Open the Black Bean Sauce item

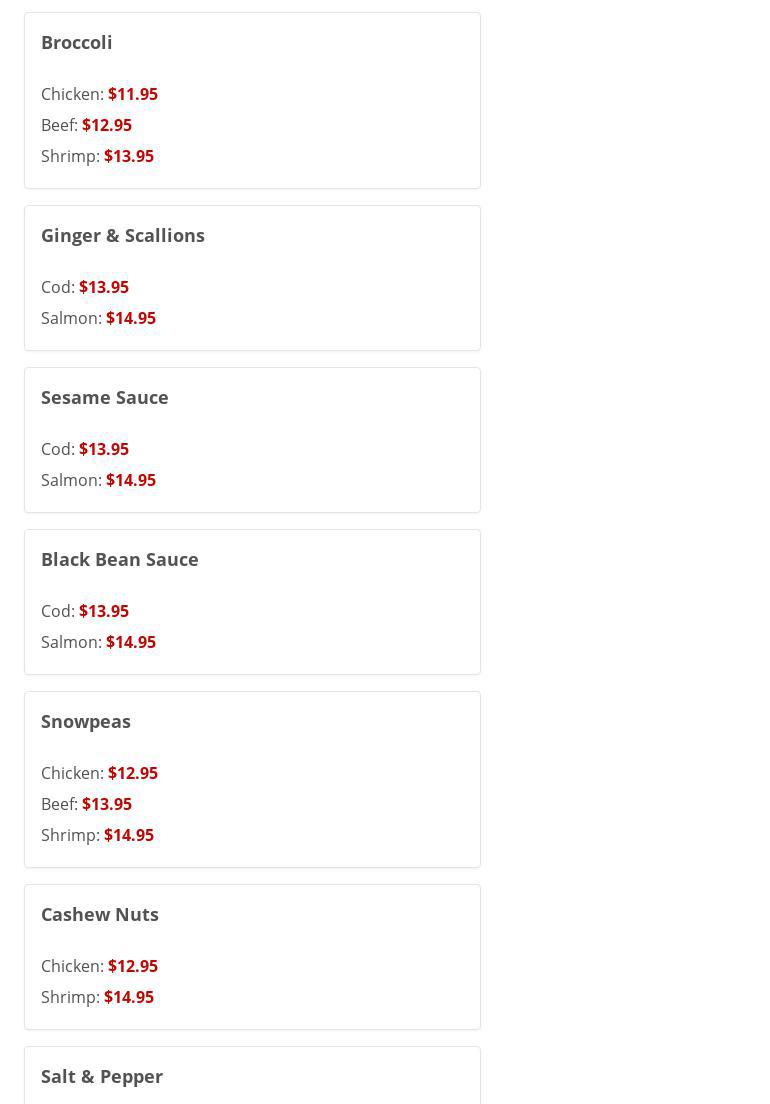coord(120,559)
